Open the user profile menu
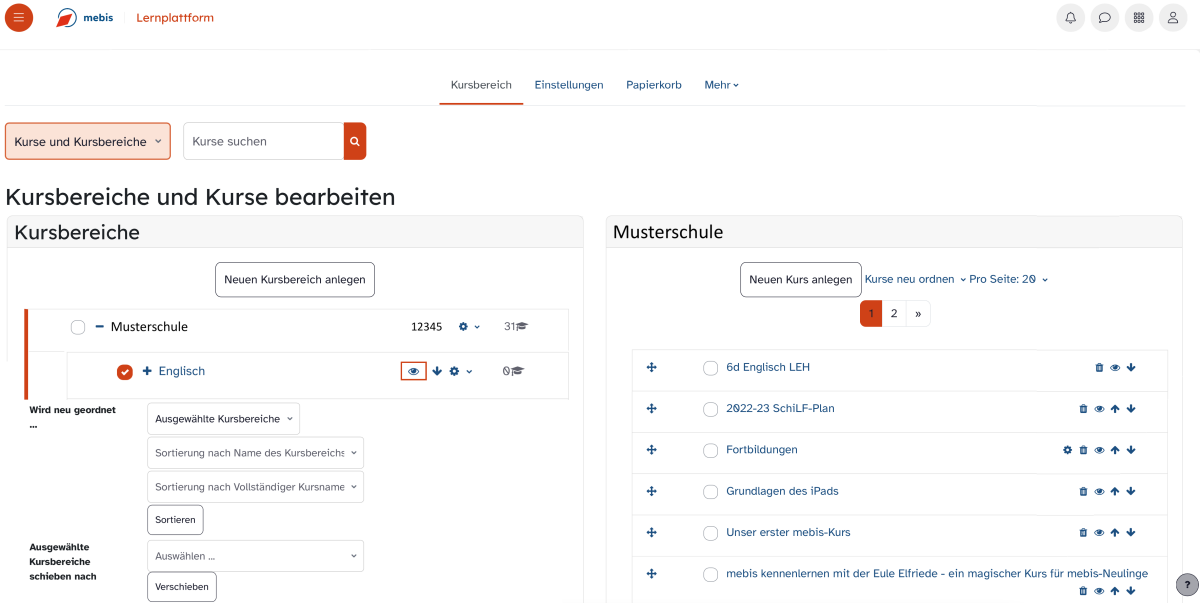This screenshot has height=603, width=1200. pos(1172,18)
